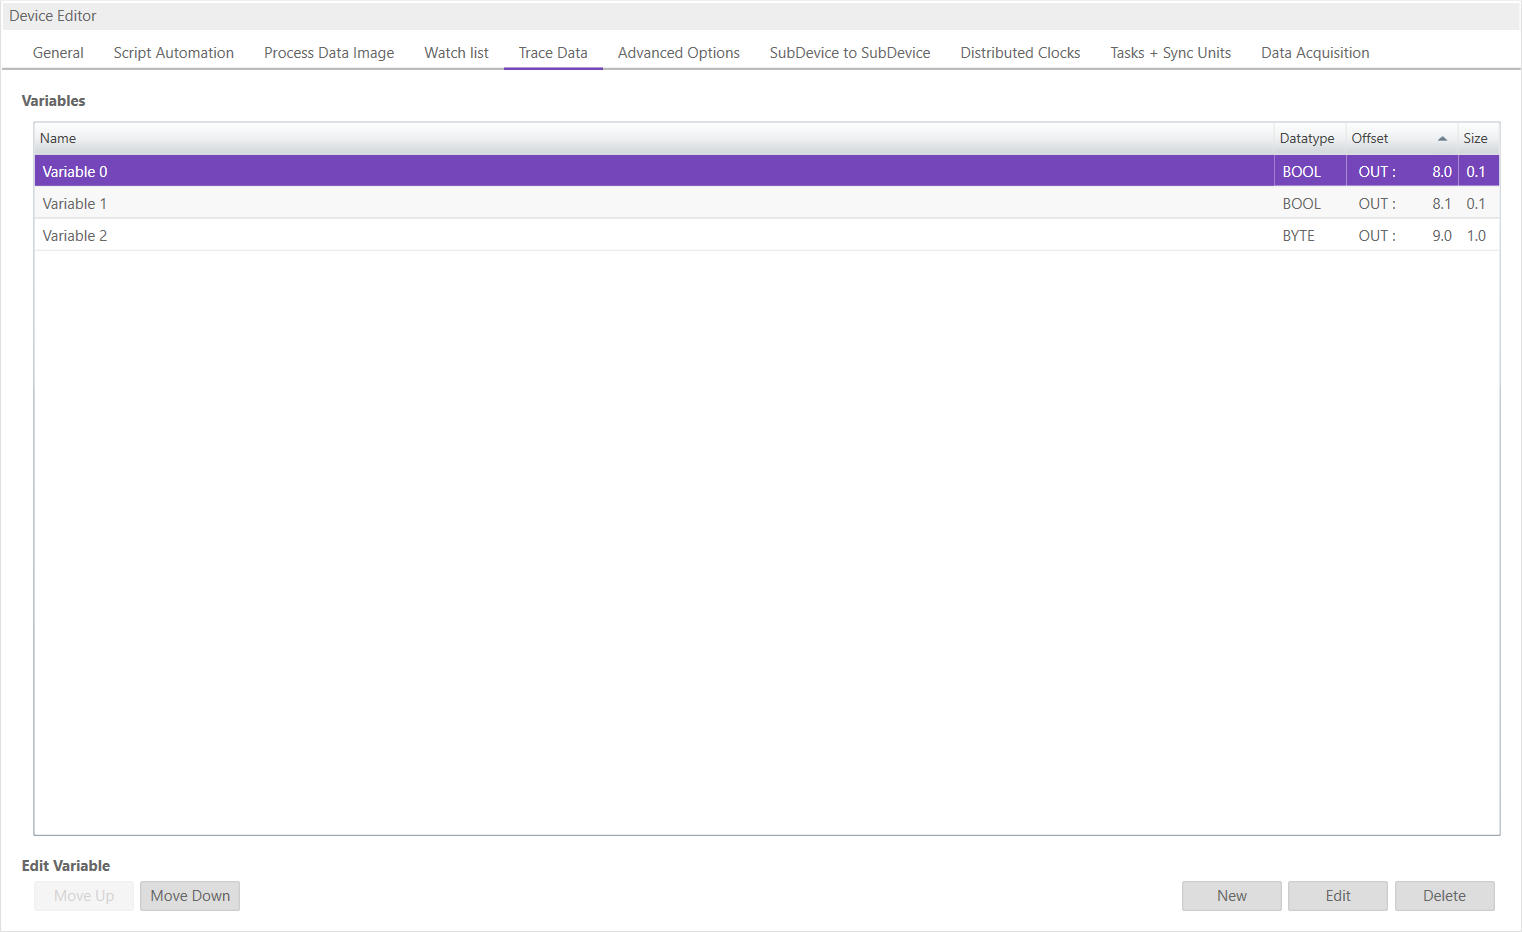Delete the selected variable

pyautogui.click(x=1443, y=896)
